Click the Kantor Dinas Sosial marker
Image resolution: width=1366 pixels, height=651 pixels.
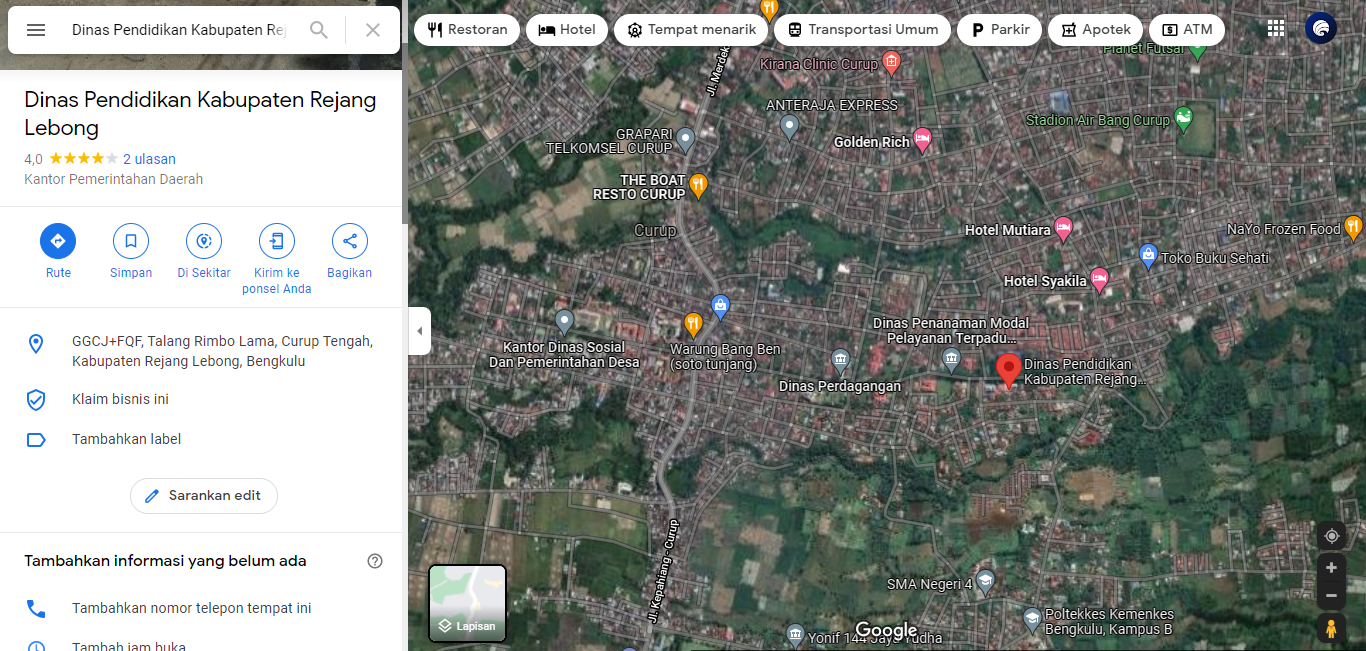[x=564, y=322]
